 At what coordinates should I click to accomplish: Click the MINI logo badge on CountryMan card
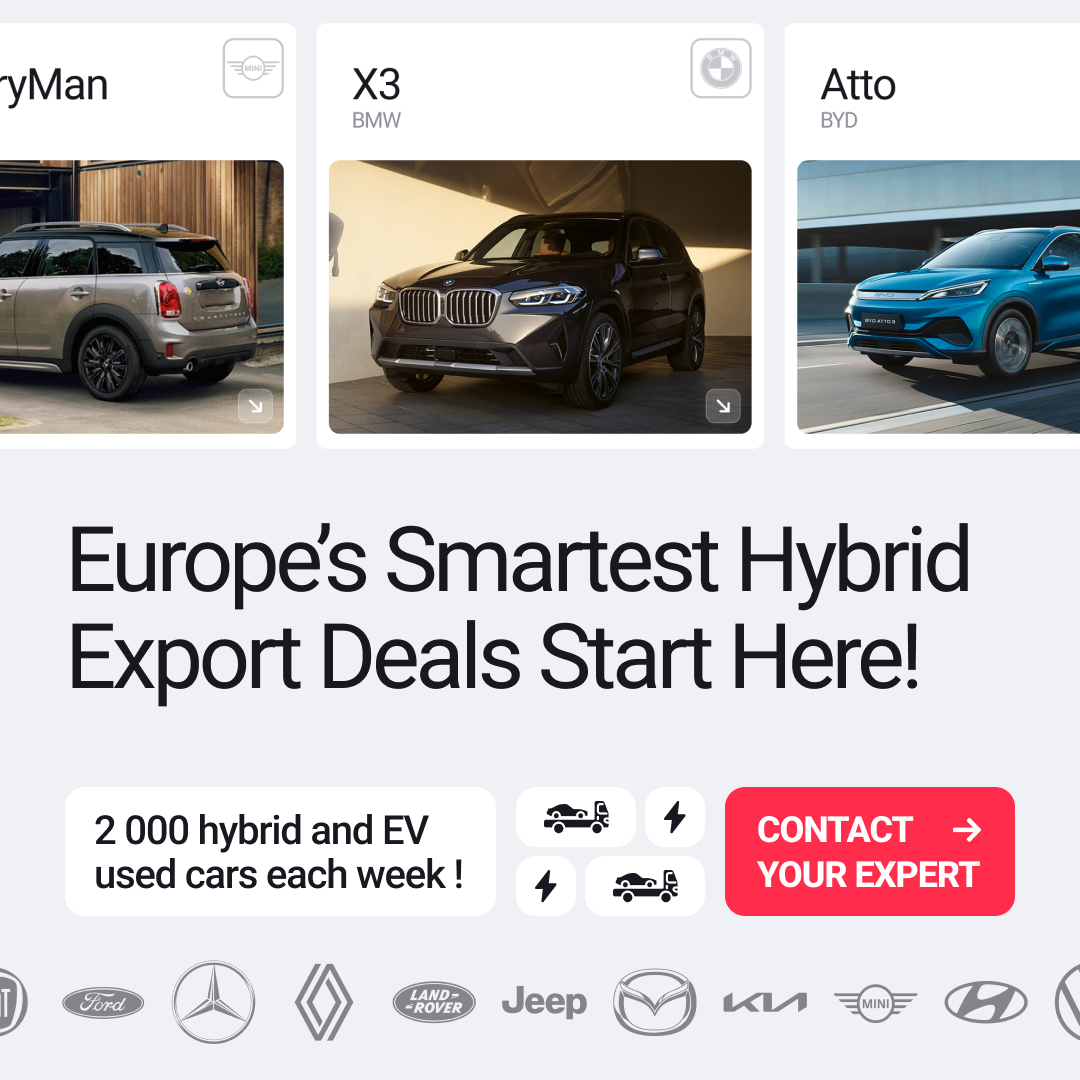click(x=253, y=68)
